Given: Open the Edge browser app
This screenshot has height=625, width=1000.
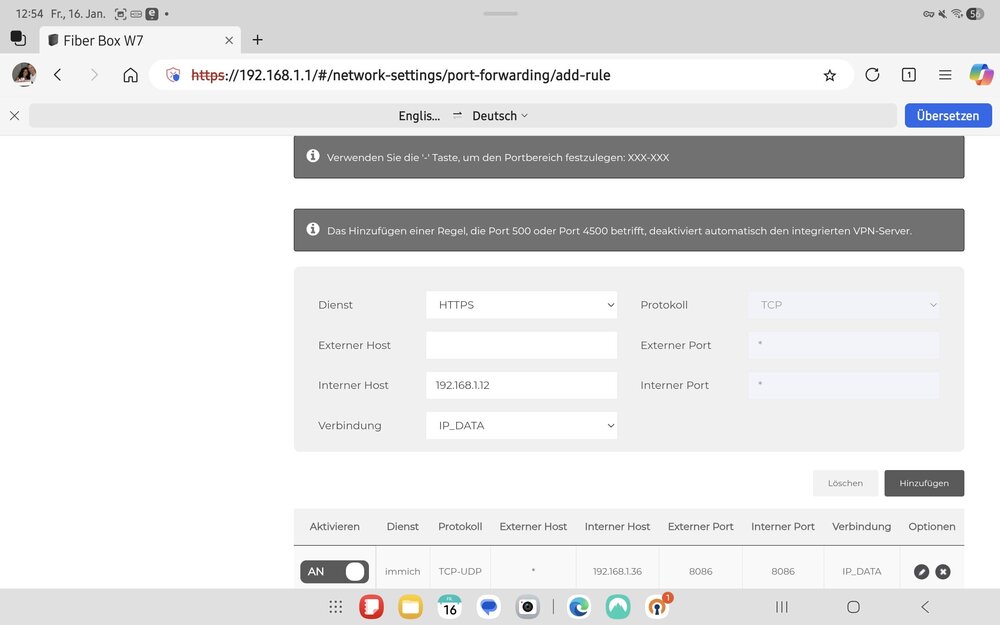Looking at the screenshot, I should 578,607.
